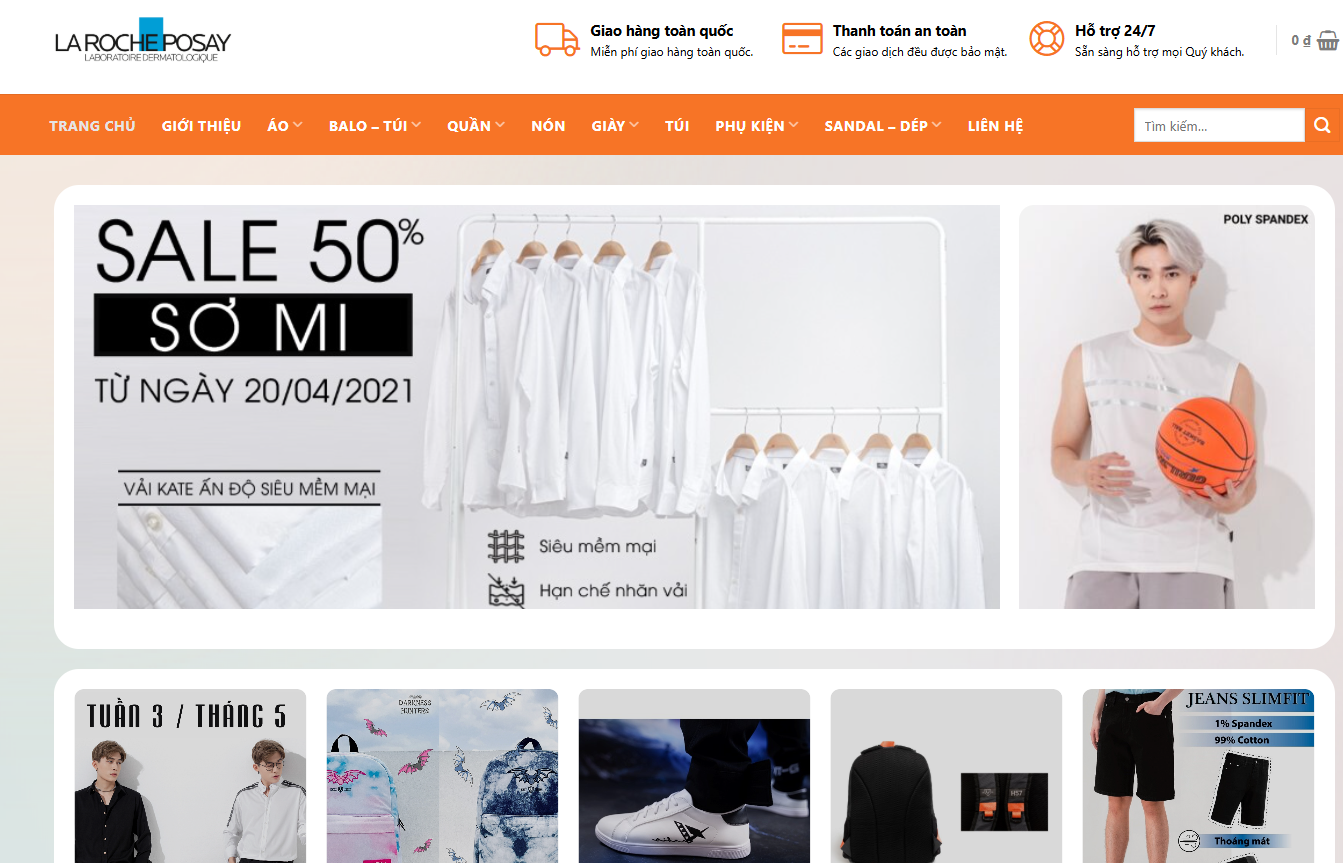Expand the Sandal – Dép menu

click(x=882, y=126)
